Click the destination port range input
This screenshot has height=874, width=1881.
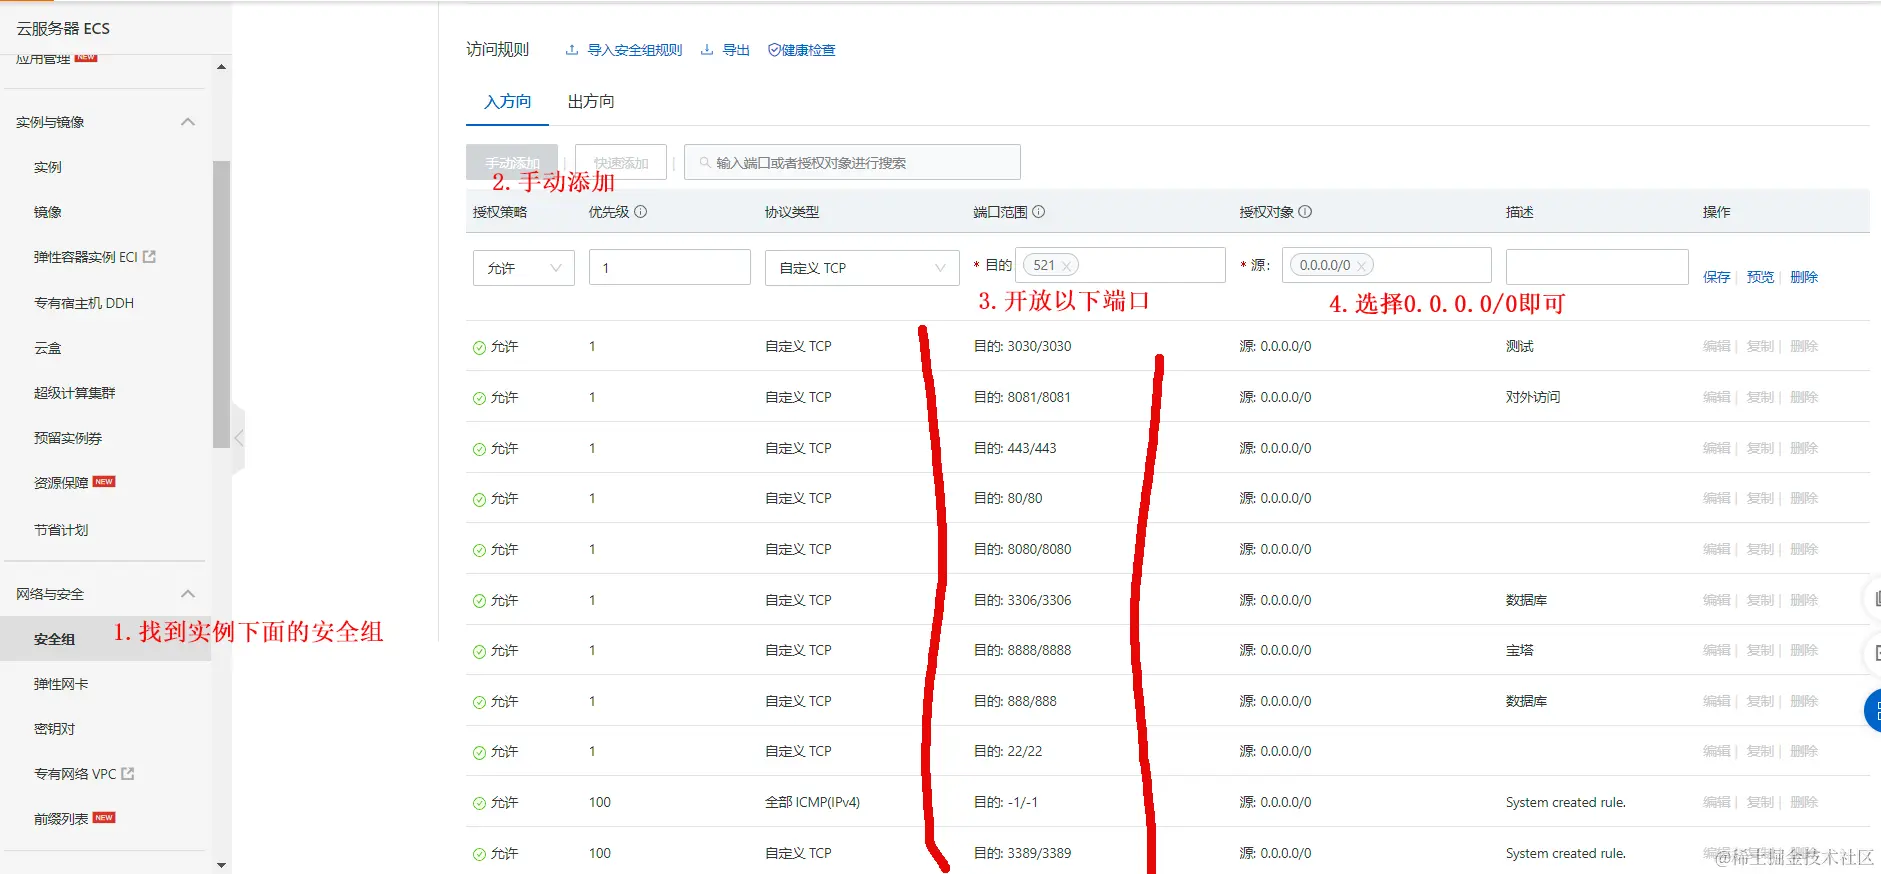click(1120, 265)
